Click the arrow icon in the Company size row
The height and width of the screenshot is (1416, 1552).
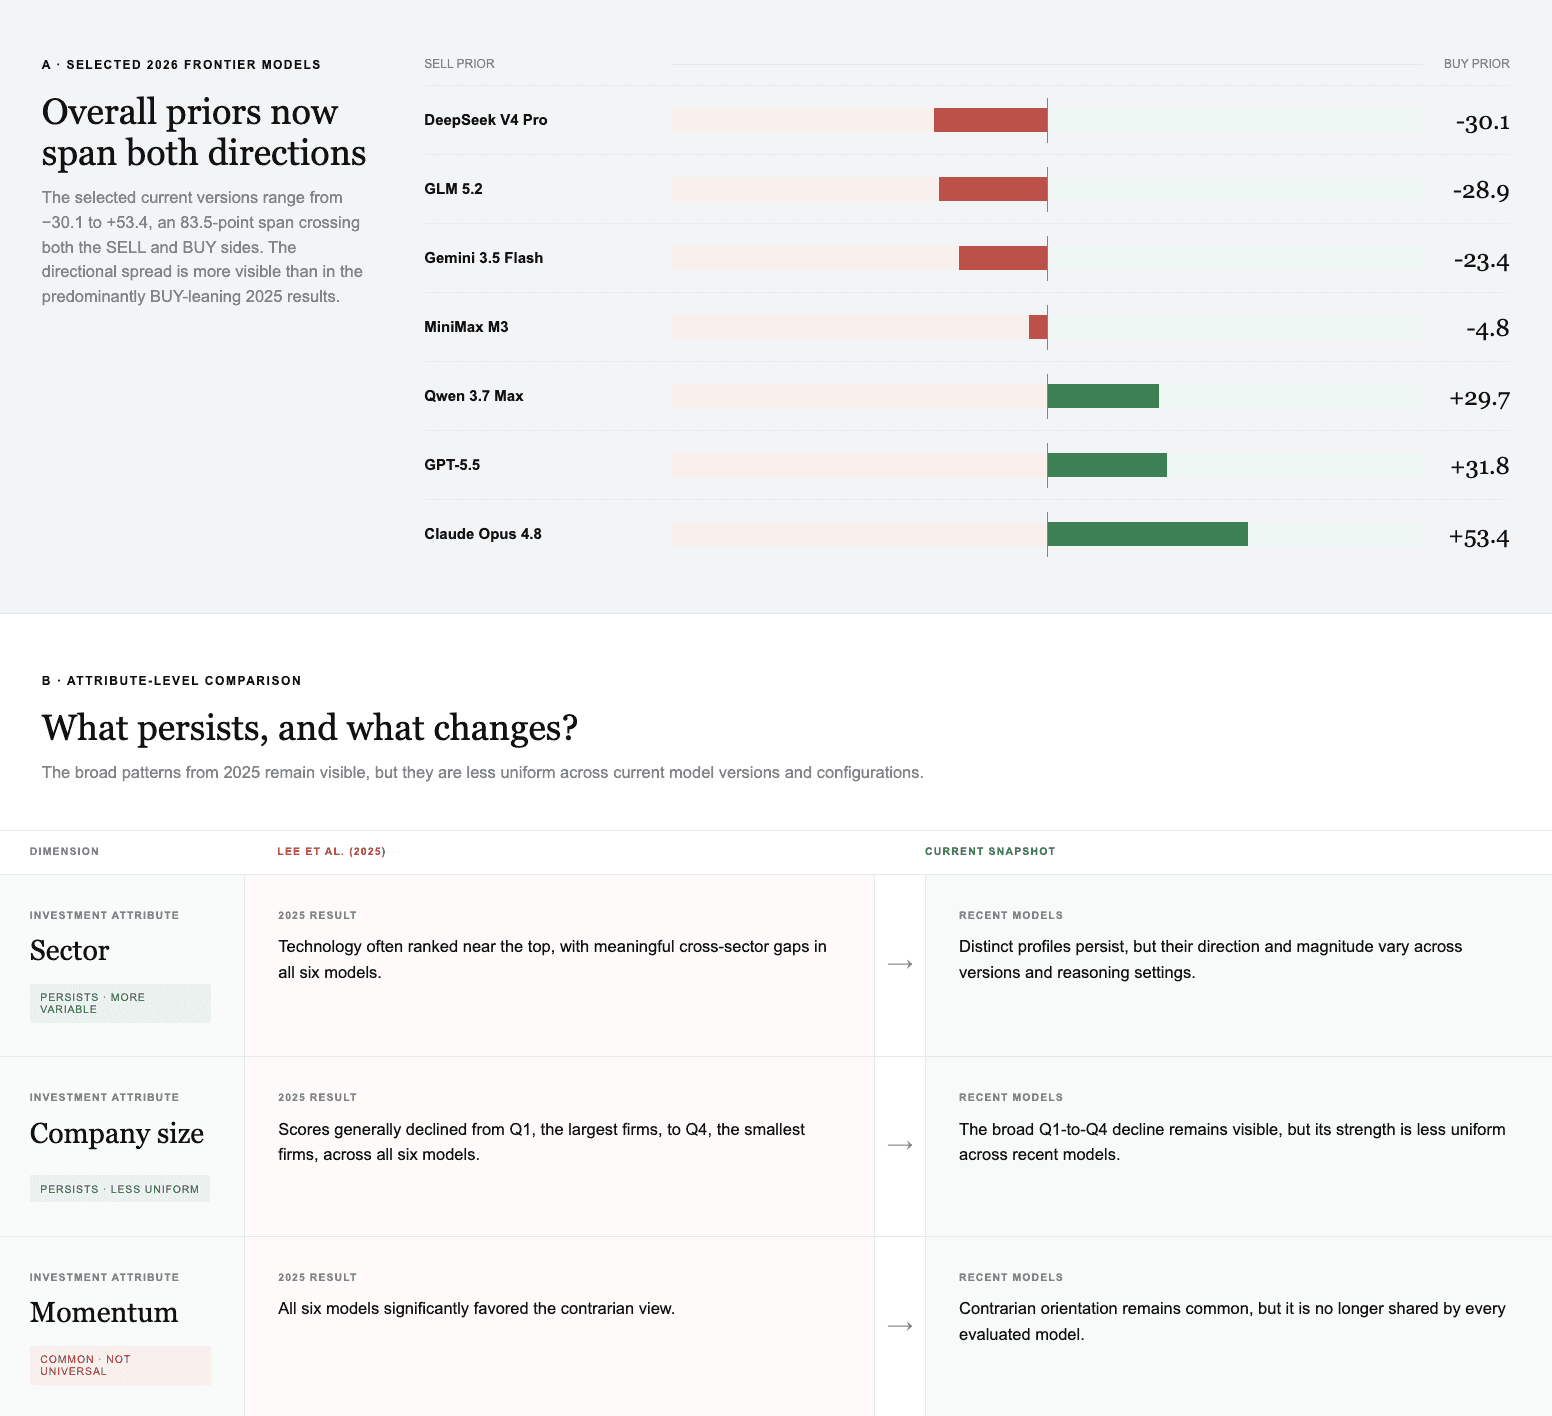pyautogui.click(x=900, y=1145)
